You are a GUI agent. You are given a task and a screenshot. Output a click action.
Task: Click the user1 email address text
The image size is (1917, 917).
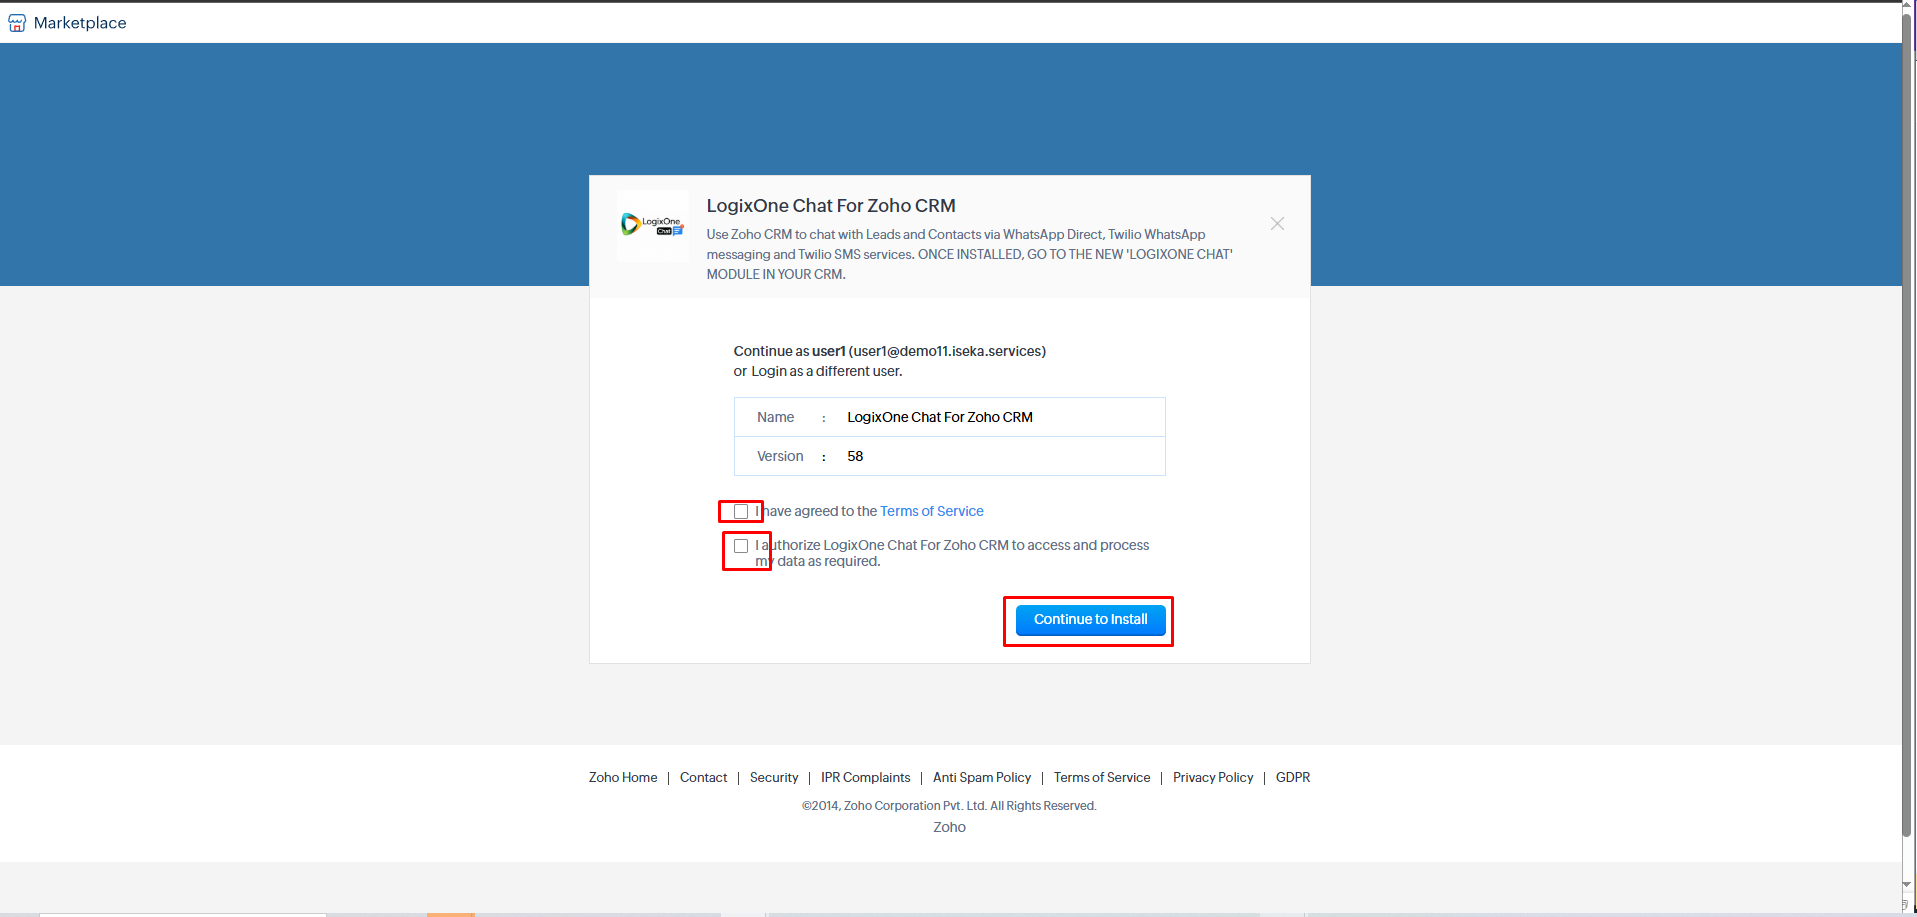click(947, 351)
